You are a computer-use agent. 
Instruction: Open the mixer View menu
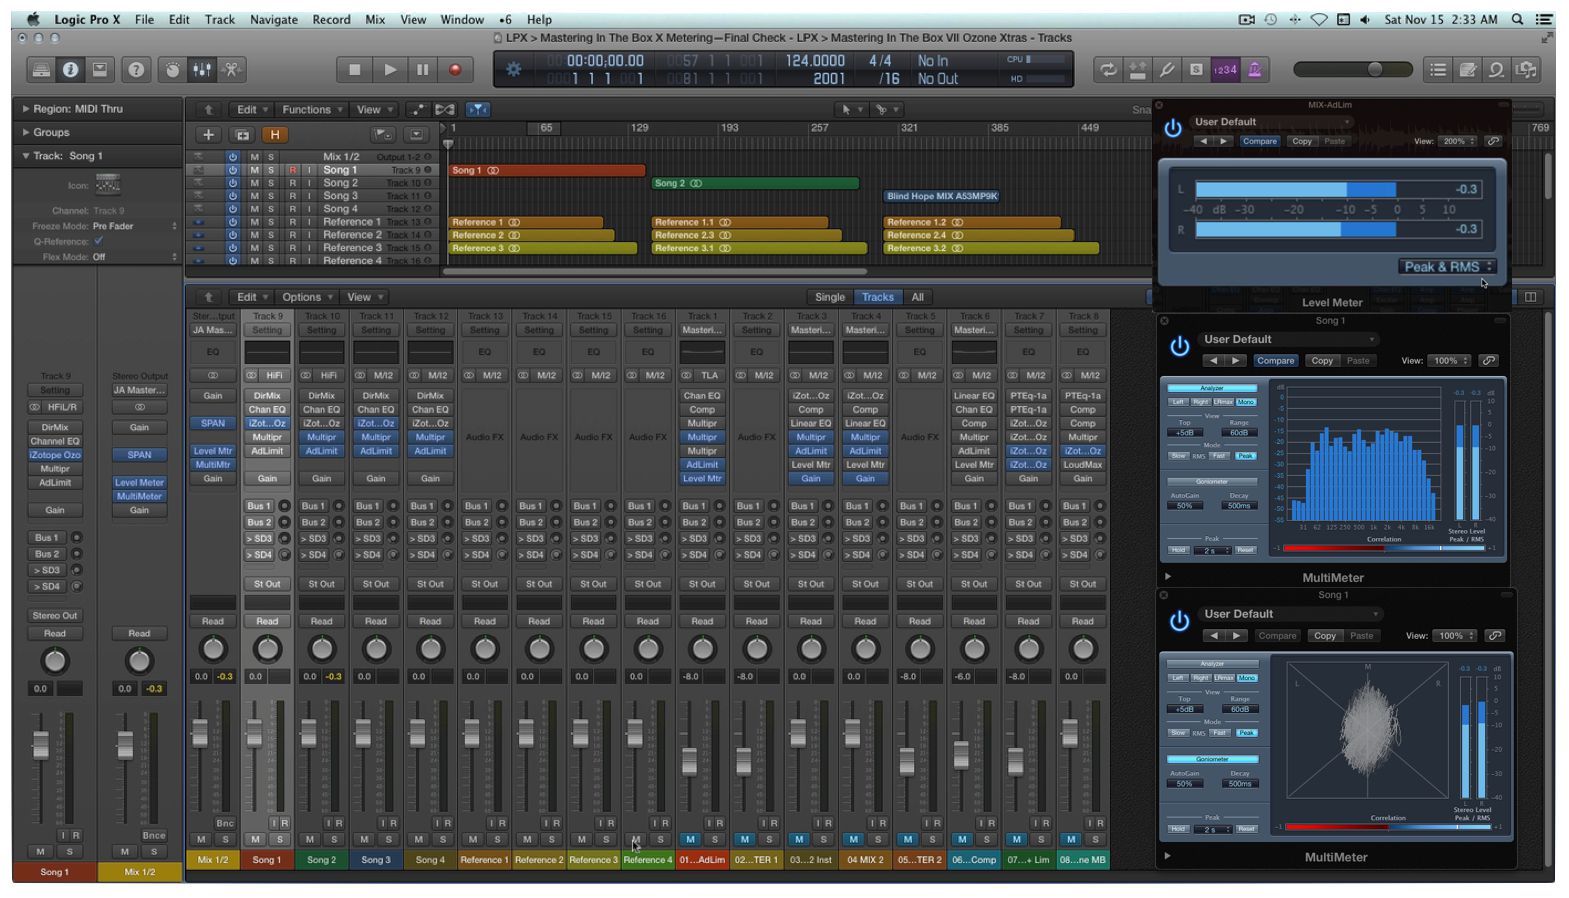364,297
